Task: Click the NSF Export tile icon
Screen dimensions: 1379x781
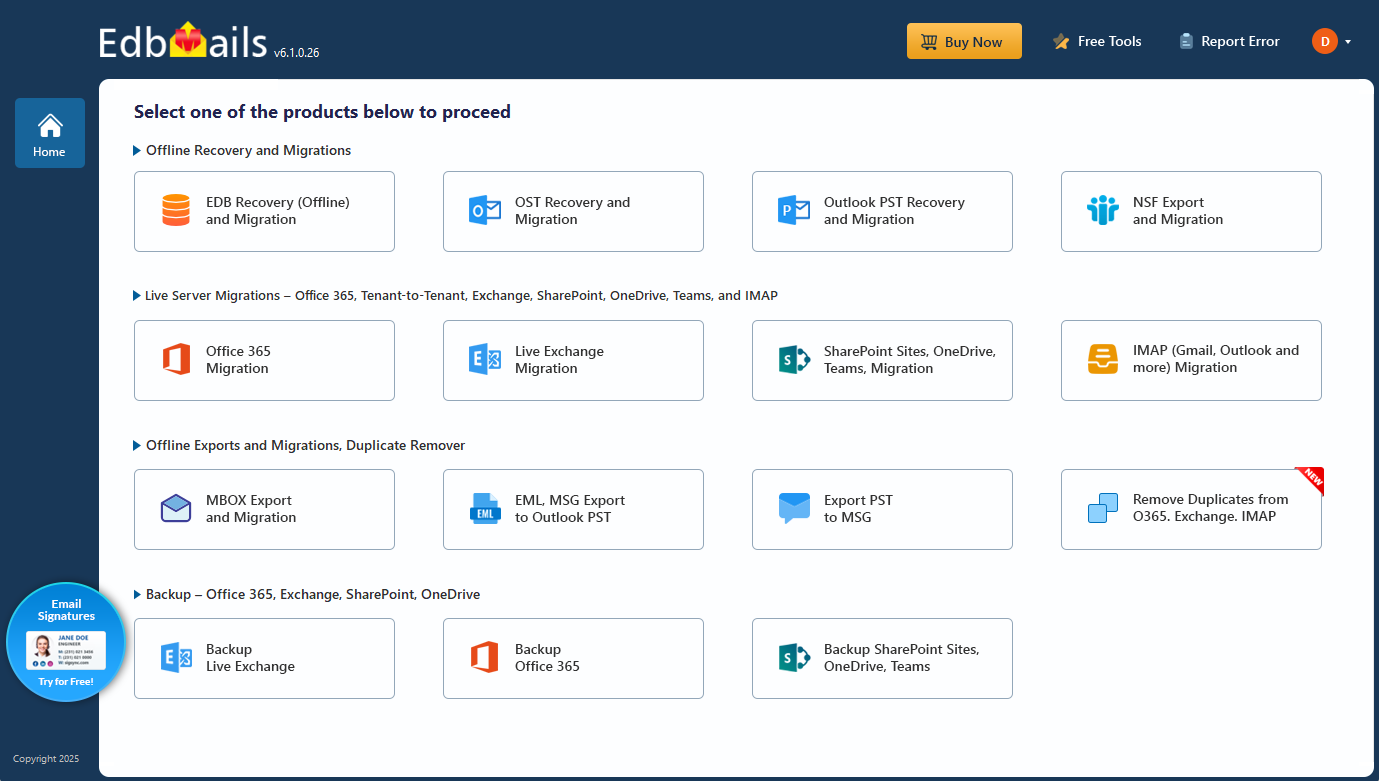Action: point(1102,211)
